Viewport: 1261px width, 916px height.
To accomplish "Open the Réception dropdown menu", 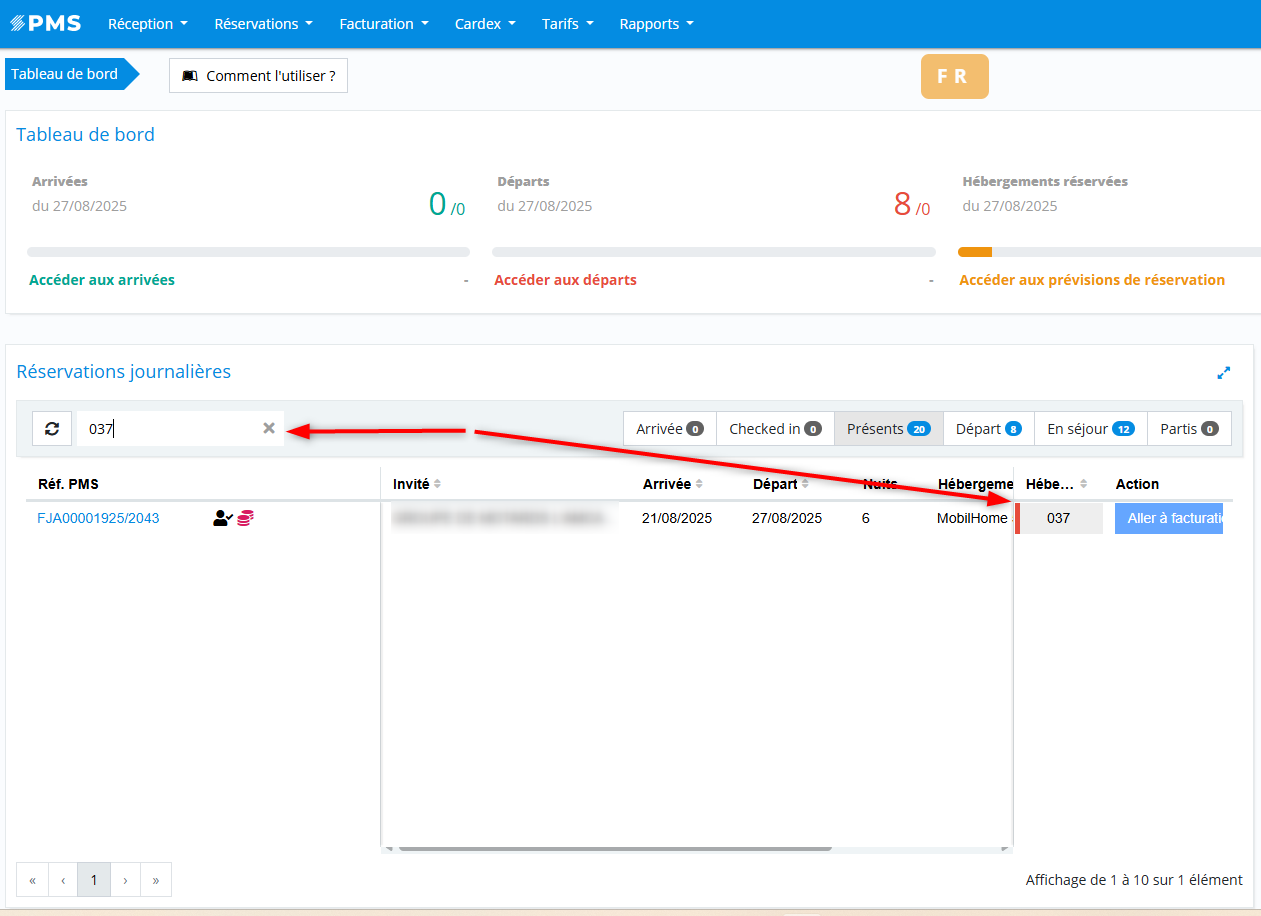I will [147, 24].
